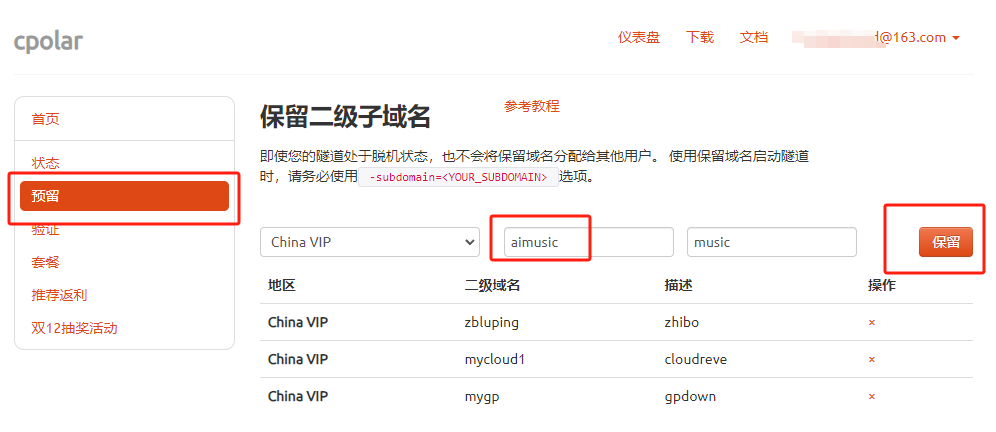Open the 文档 documentation link
Viewport: 996px width, 432px height.
tap(754, 37)
